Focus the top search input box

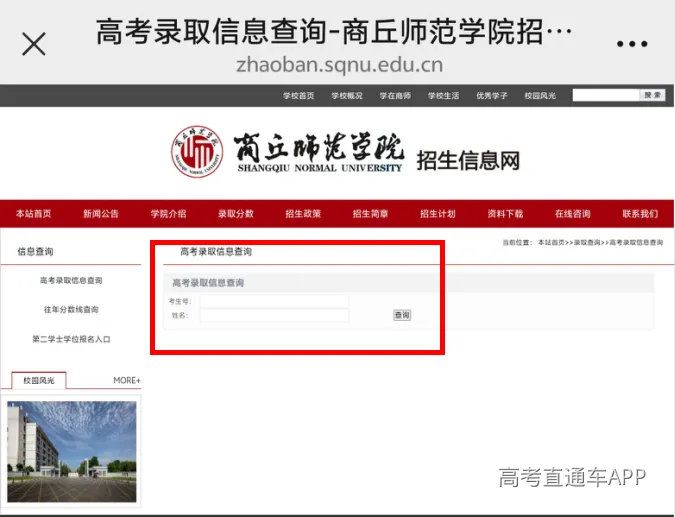click(606, 95)
